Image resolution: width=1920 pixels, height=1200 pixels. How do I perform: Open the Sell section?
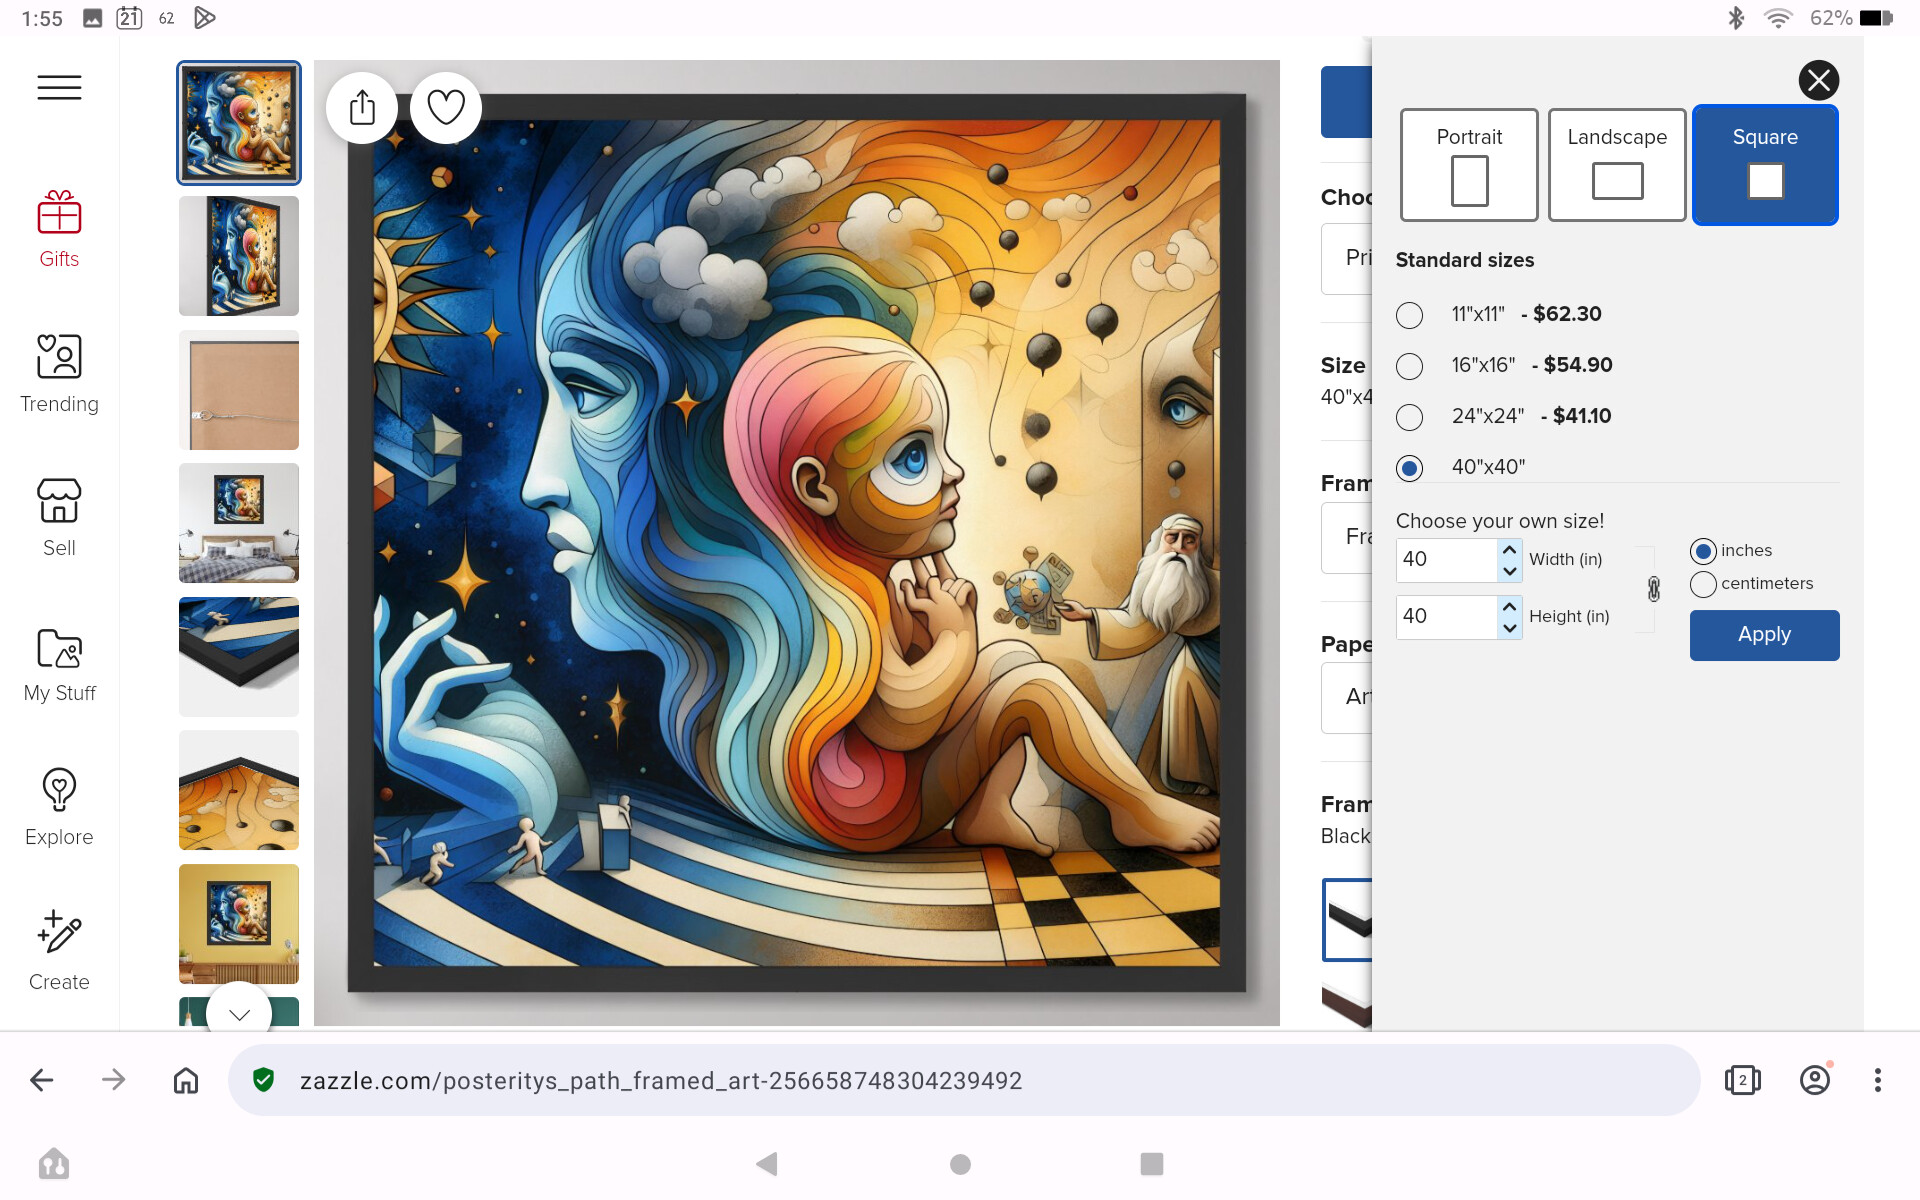click(59, 518)
